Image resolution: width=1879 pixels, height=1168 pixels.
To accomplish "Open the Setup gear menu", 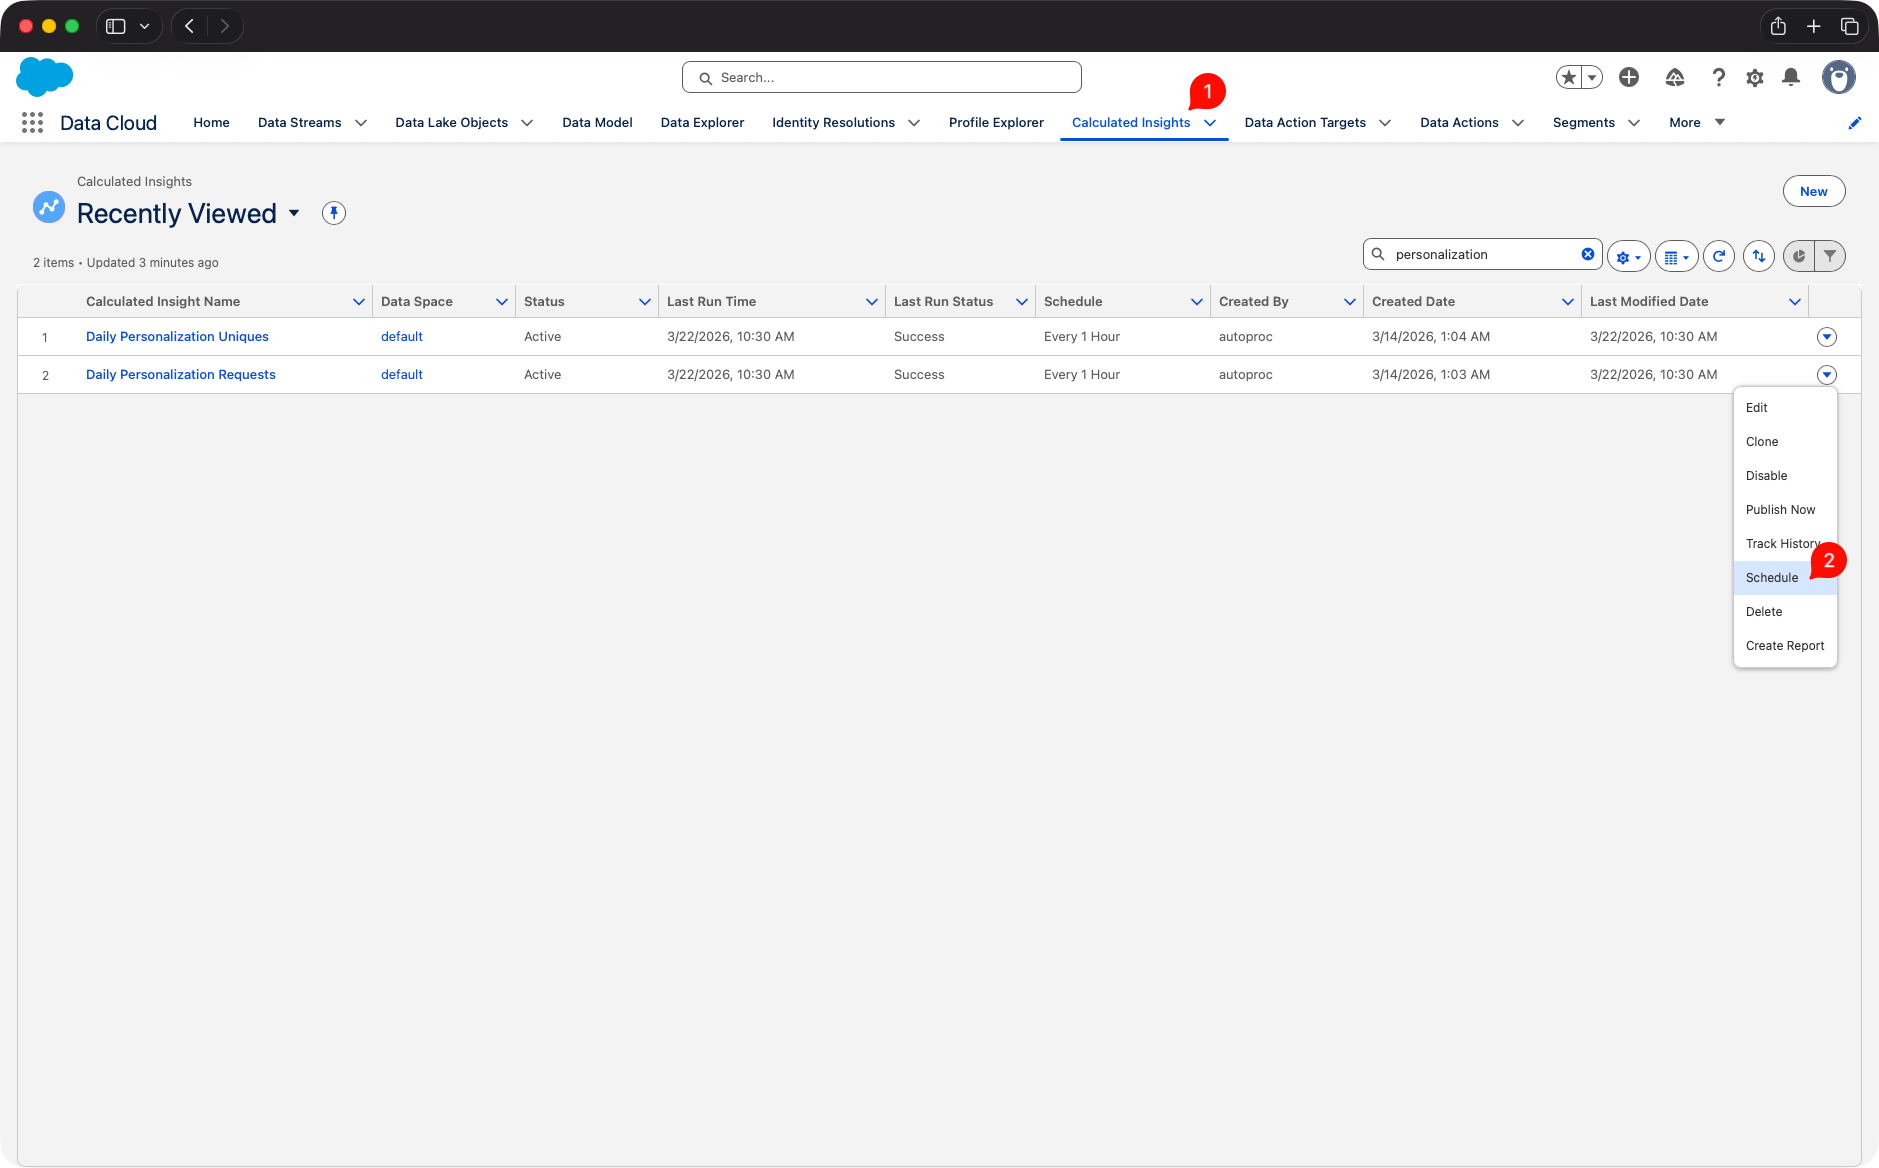I will (x=1754, y=77).
